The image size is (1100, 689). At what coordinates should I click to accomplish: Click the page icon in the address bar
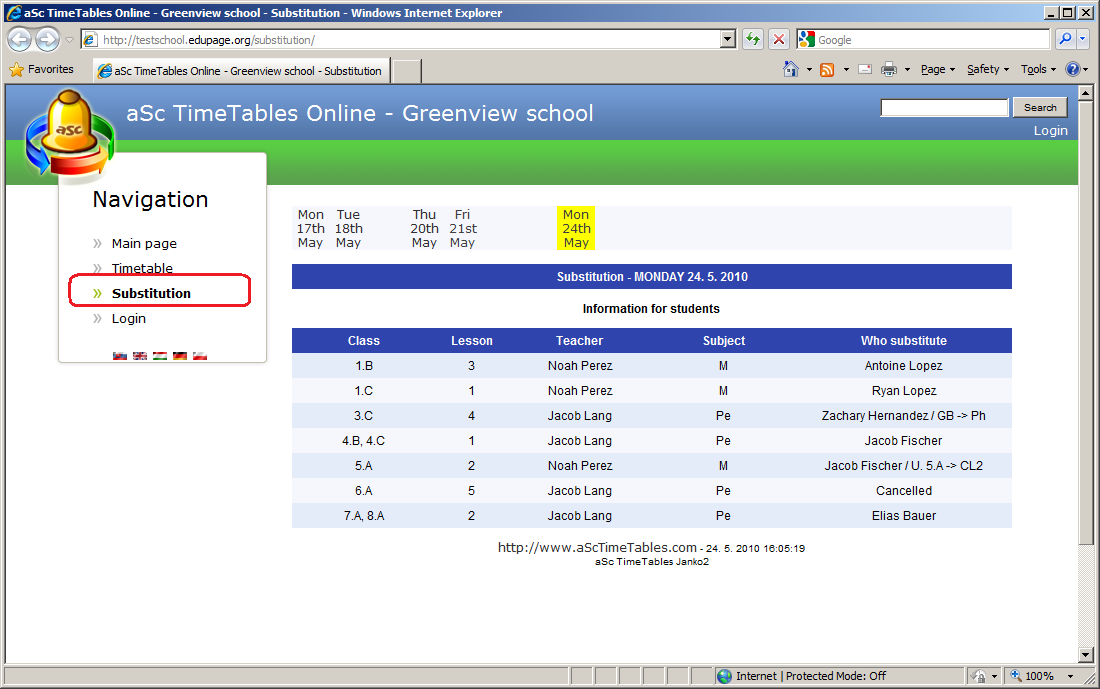tap(90, 40)
